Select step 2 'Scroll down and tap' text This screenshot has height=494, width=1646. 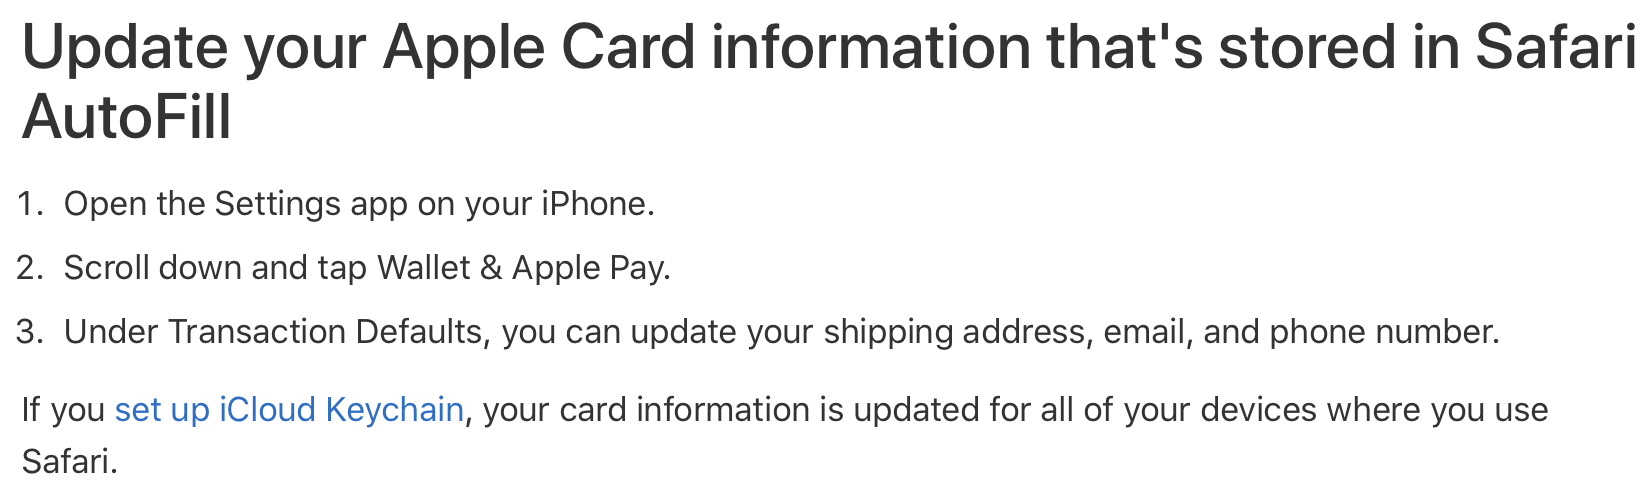[x=215, y=268]
